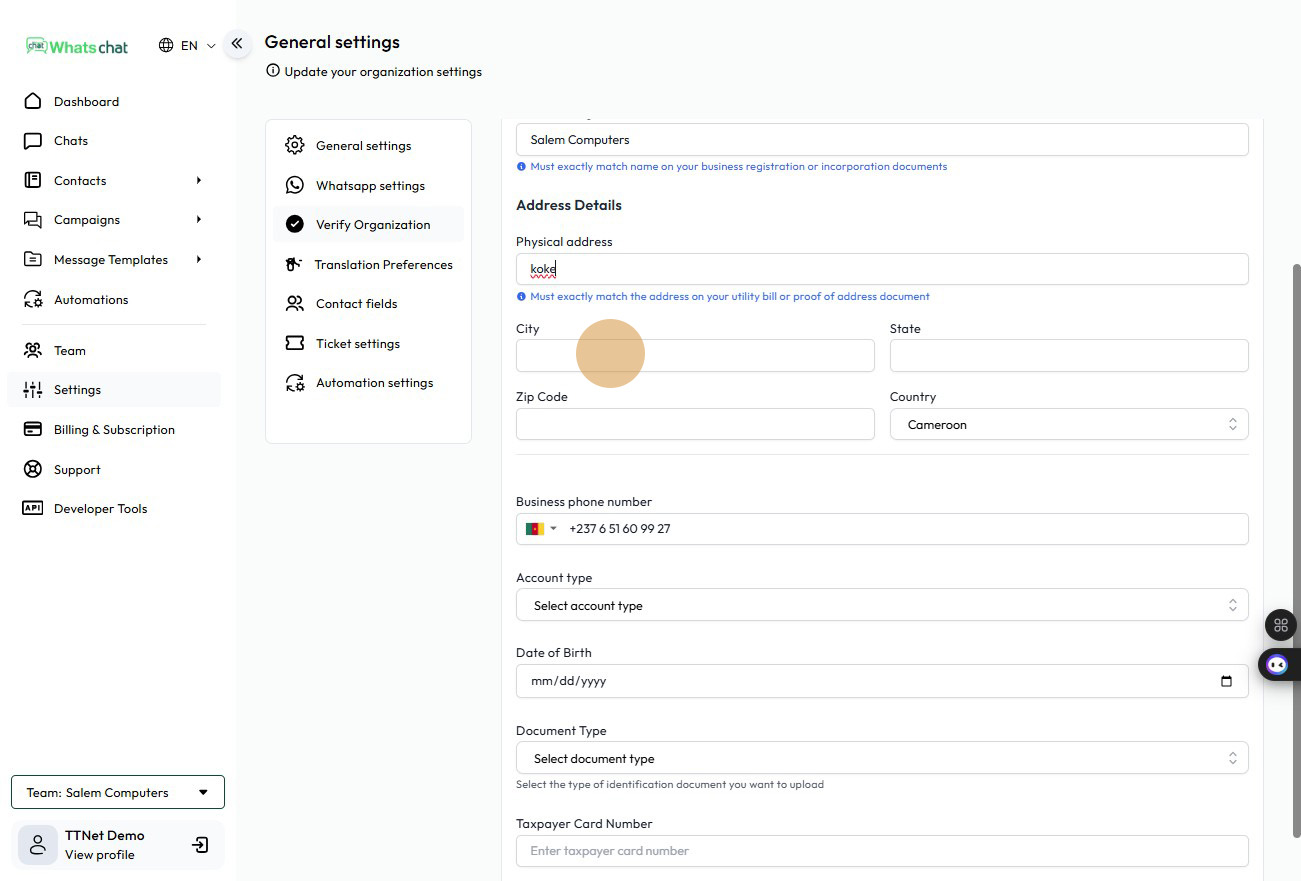Open the EN language selector
This screenshot has height=881, width=1301.
188,45
